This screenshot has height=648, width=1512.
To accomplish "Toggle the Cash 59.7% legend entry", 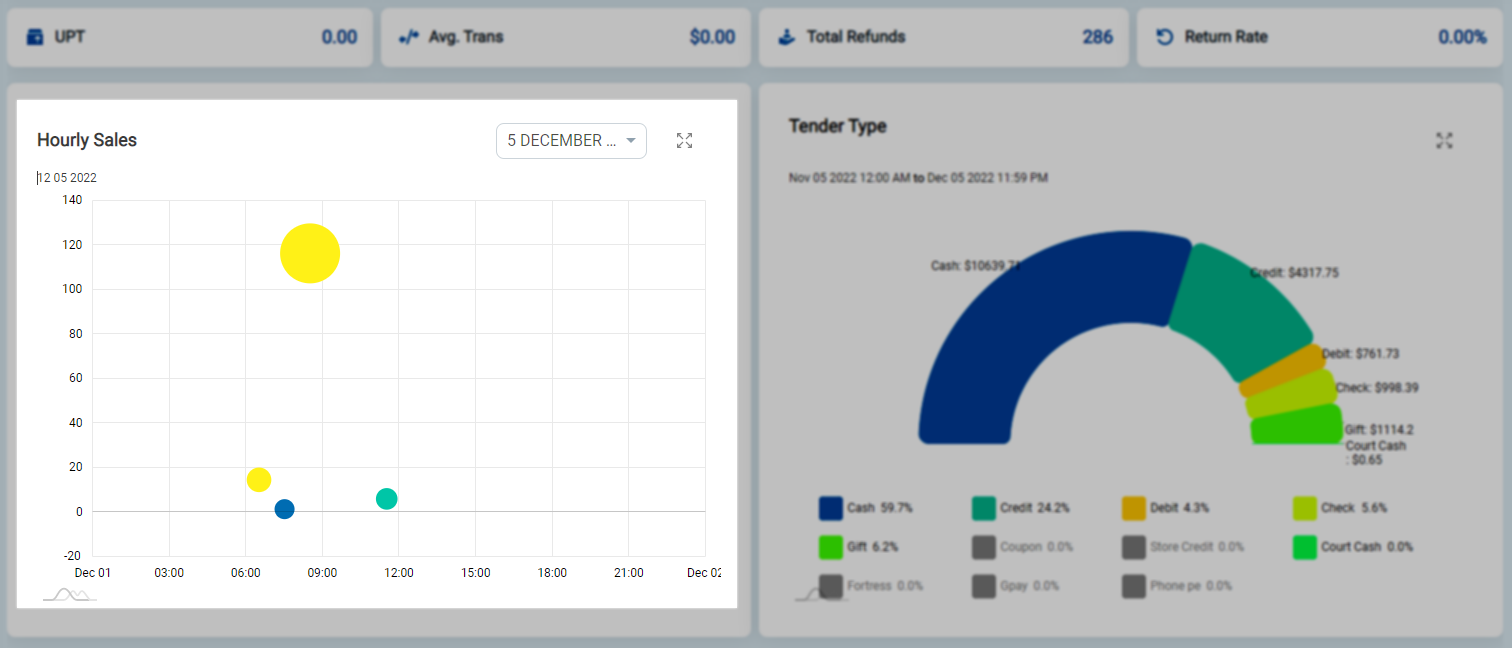I will coord(869,508).
